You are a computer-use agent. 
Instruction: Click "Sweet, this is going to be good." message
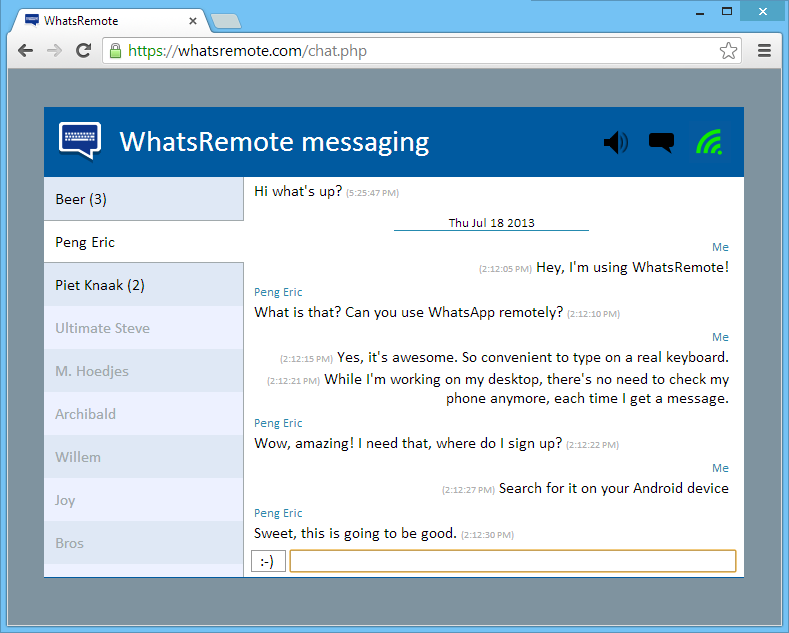coord(355,533)
